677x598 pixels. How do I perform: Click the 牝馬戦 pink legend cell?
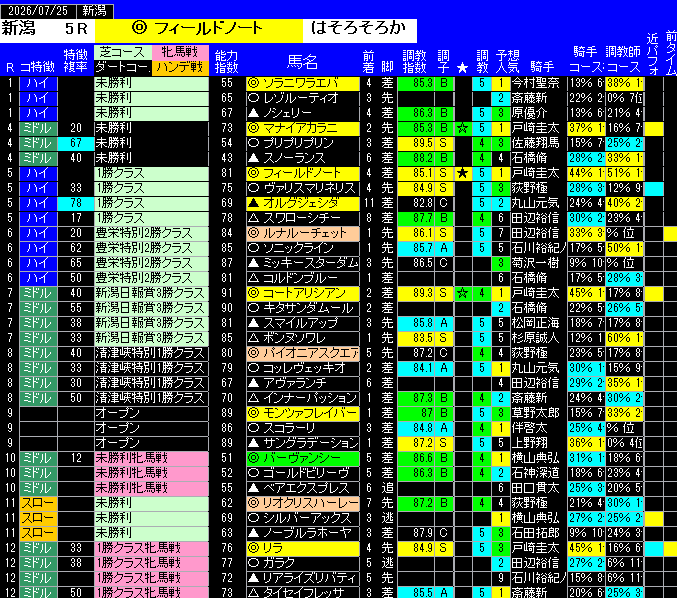click(180, 52)
